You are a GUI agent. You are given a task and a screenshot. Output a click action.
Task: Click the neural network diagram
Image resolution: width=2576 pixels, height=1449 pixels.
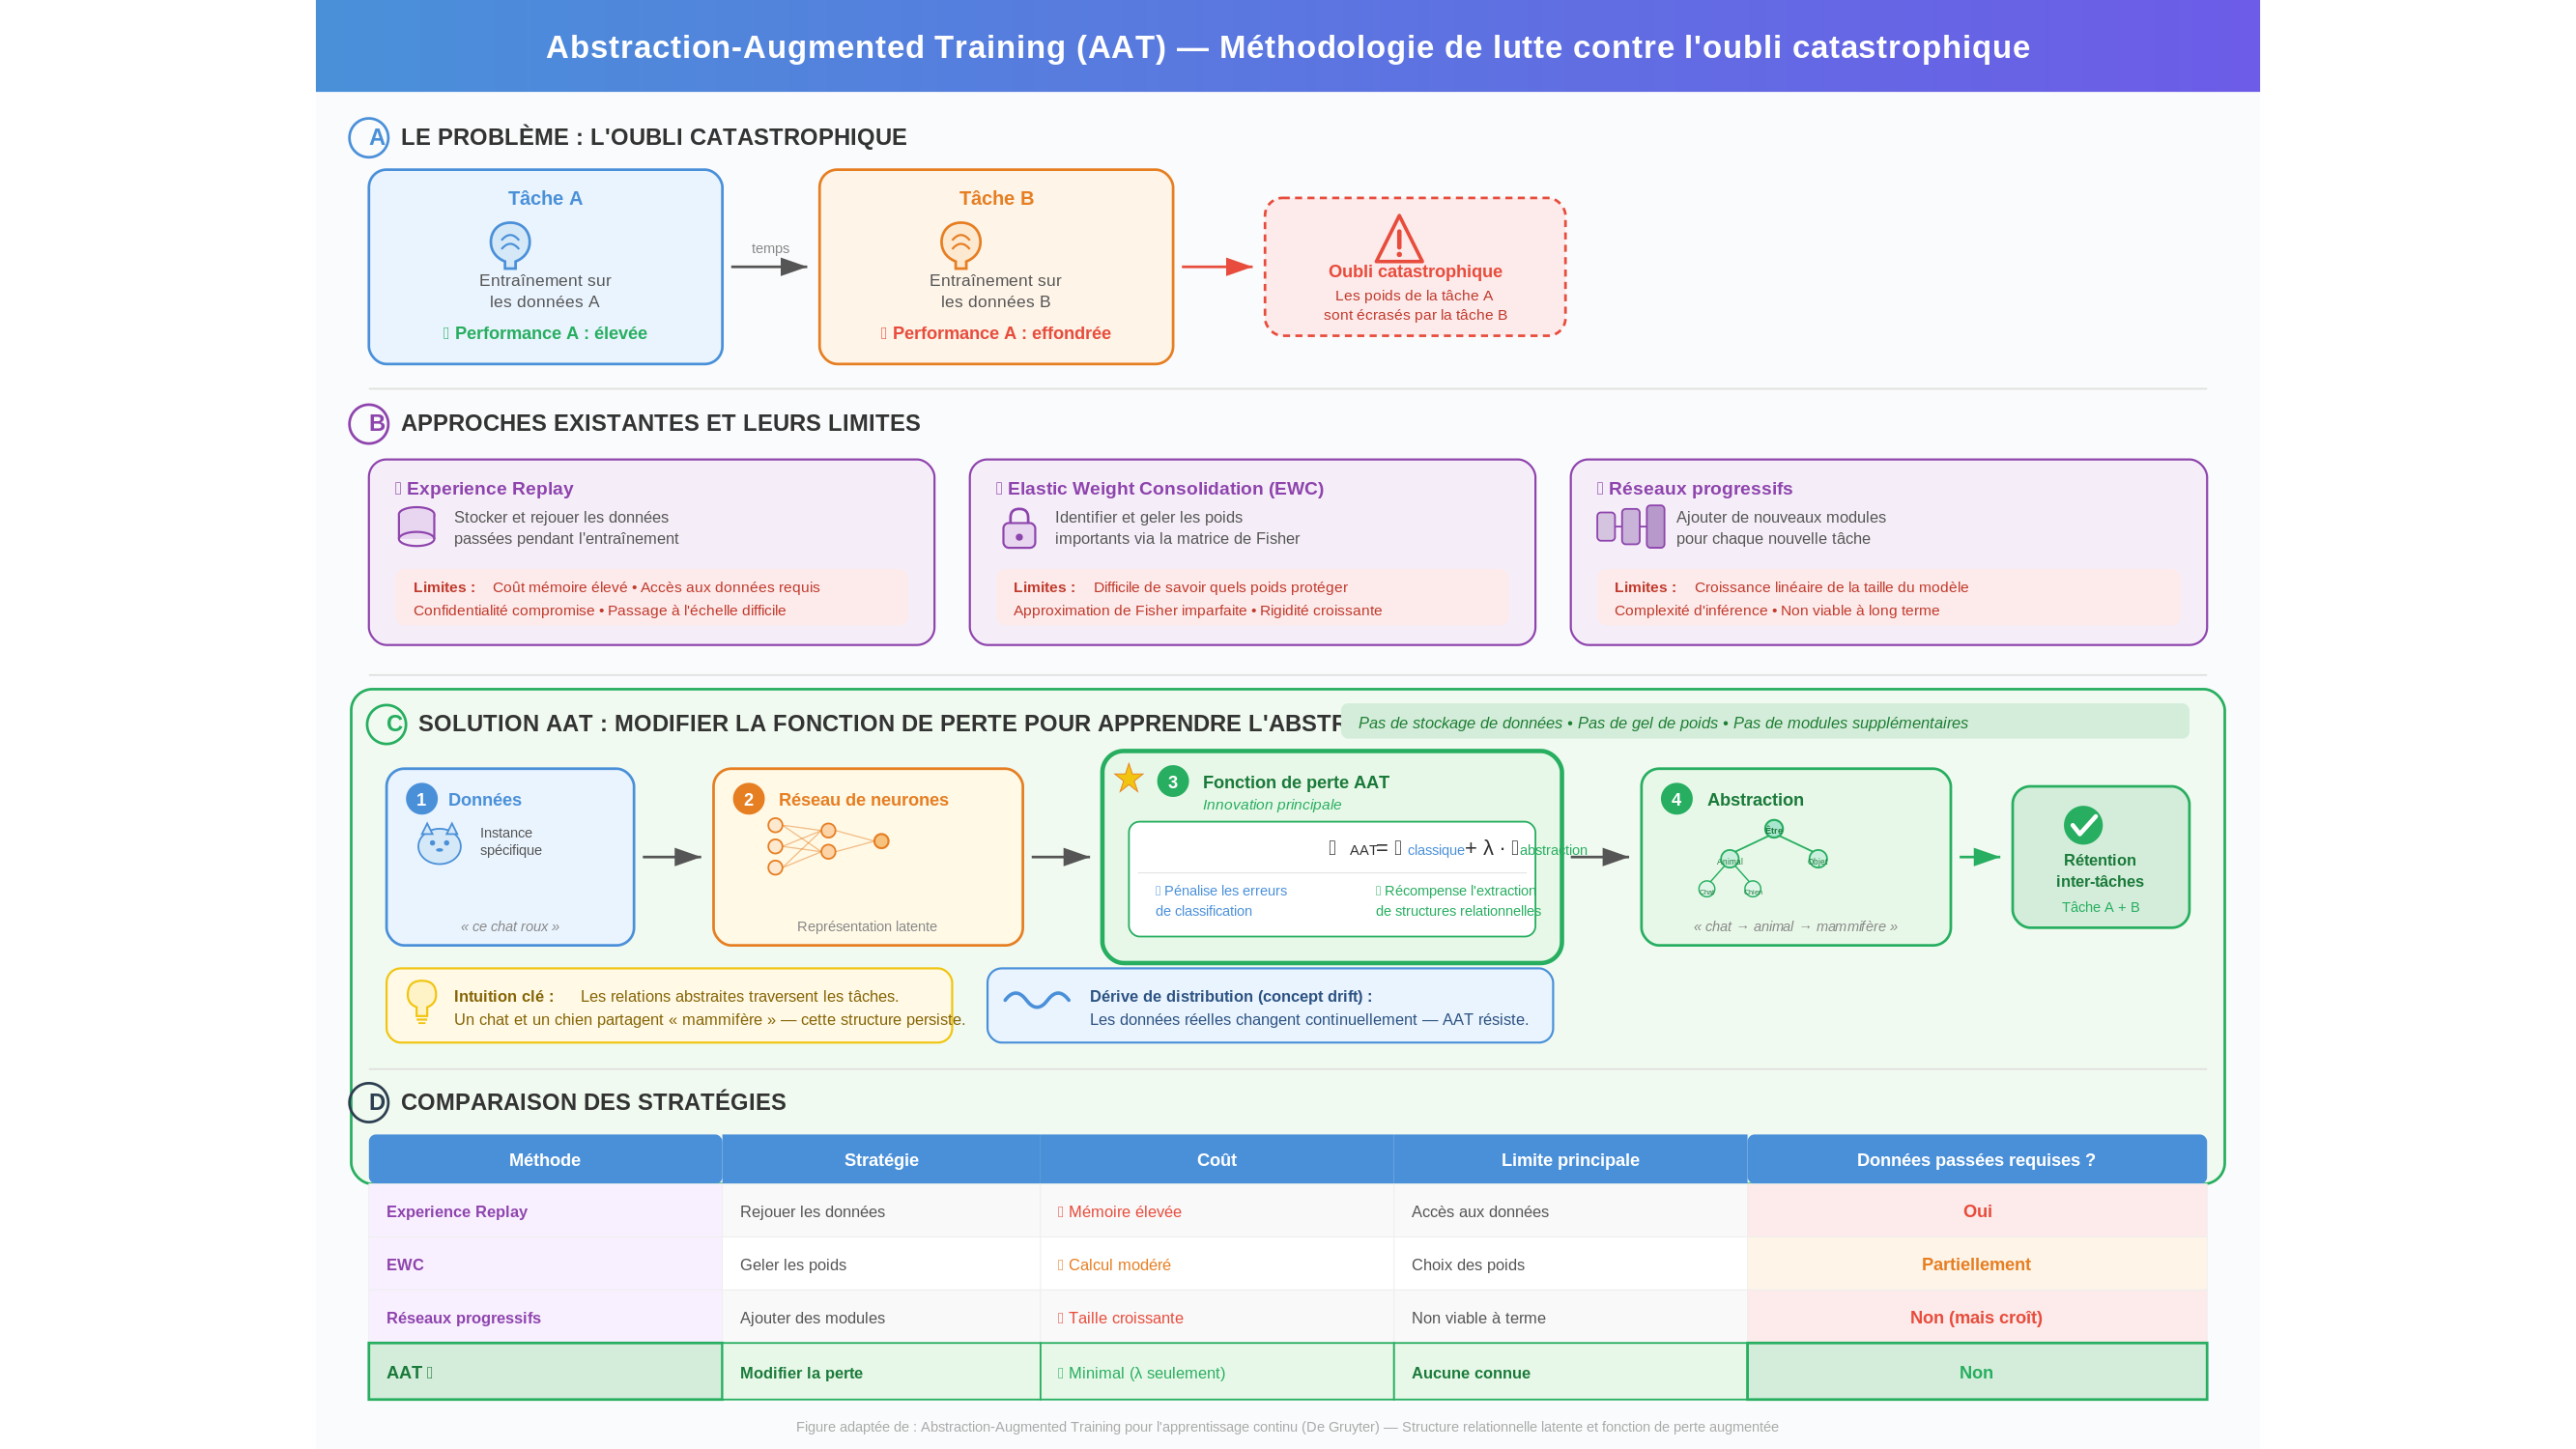pyautogui.click(x=826, y=845)
